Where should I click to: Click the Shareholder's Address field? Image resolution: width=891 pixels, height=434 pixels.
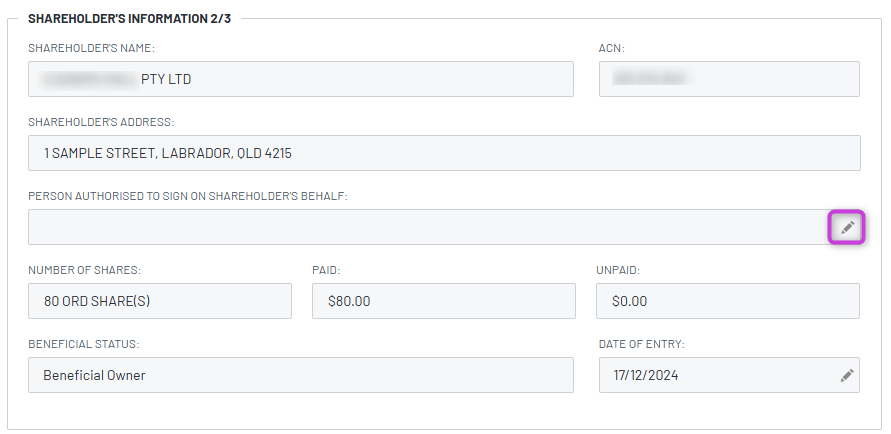coord(444,153)
